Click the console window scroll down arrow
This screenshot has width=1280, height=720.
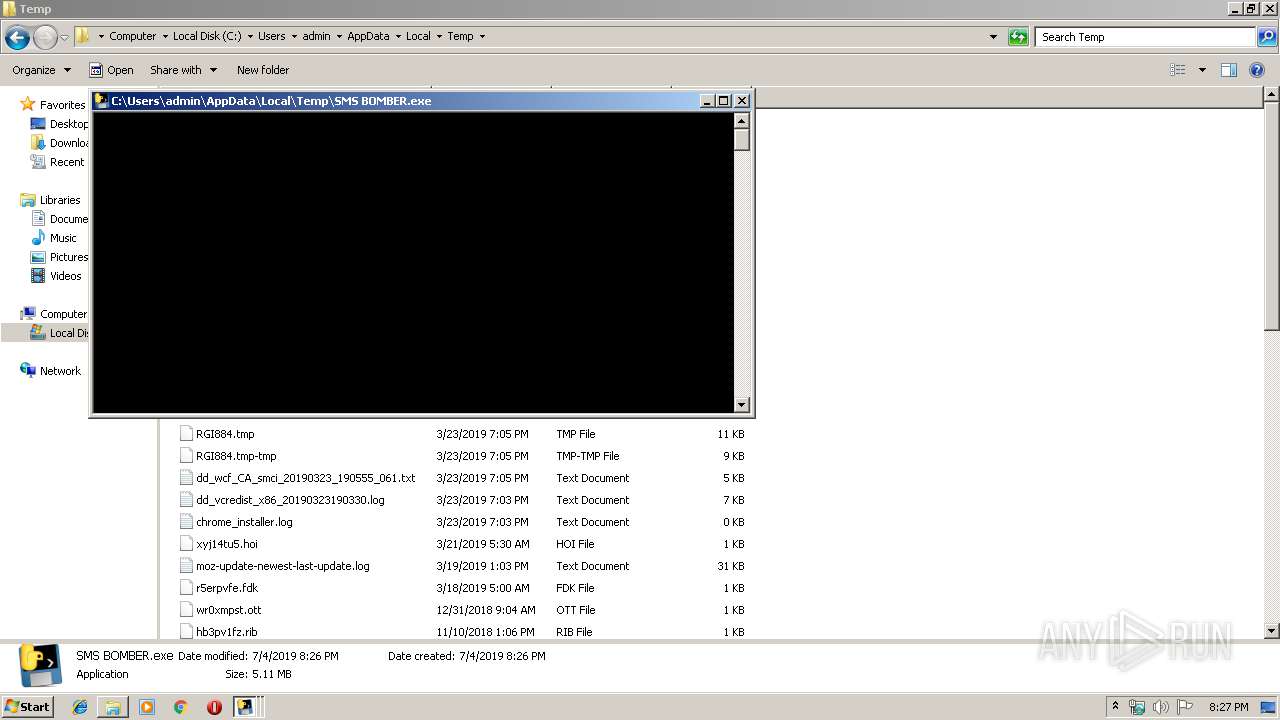coord(742,405)
